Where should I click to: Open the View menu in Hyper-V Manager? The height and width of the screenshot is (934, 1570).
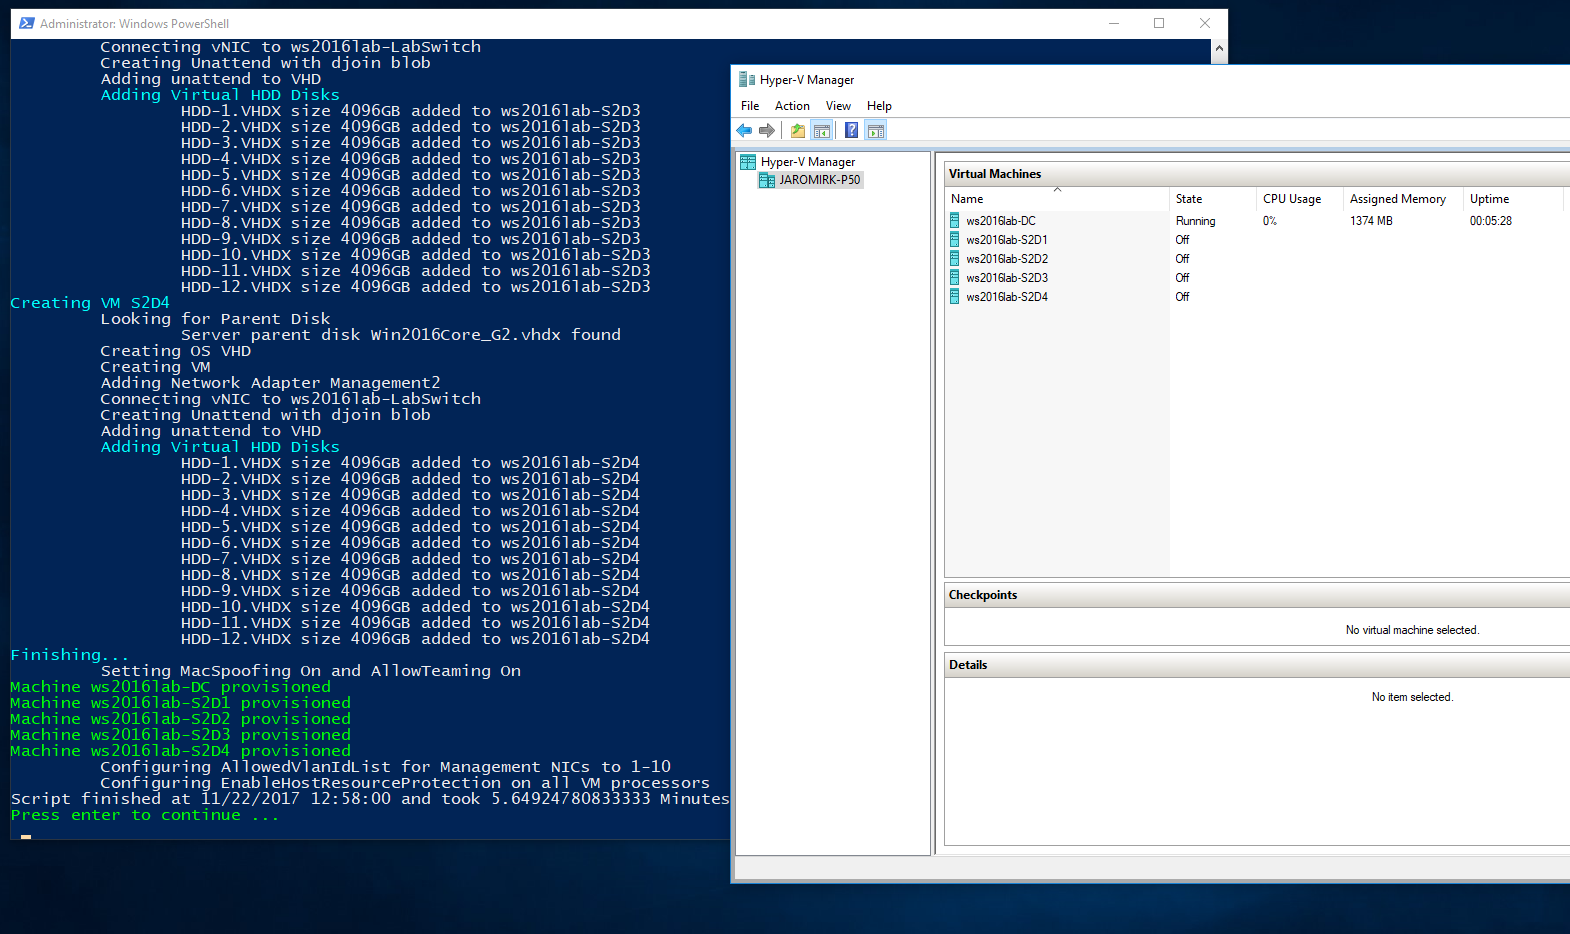tap(838, 106)
